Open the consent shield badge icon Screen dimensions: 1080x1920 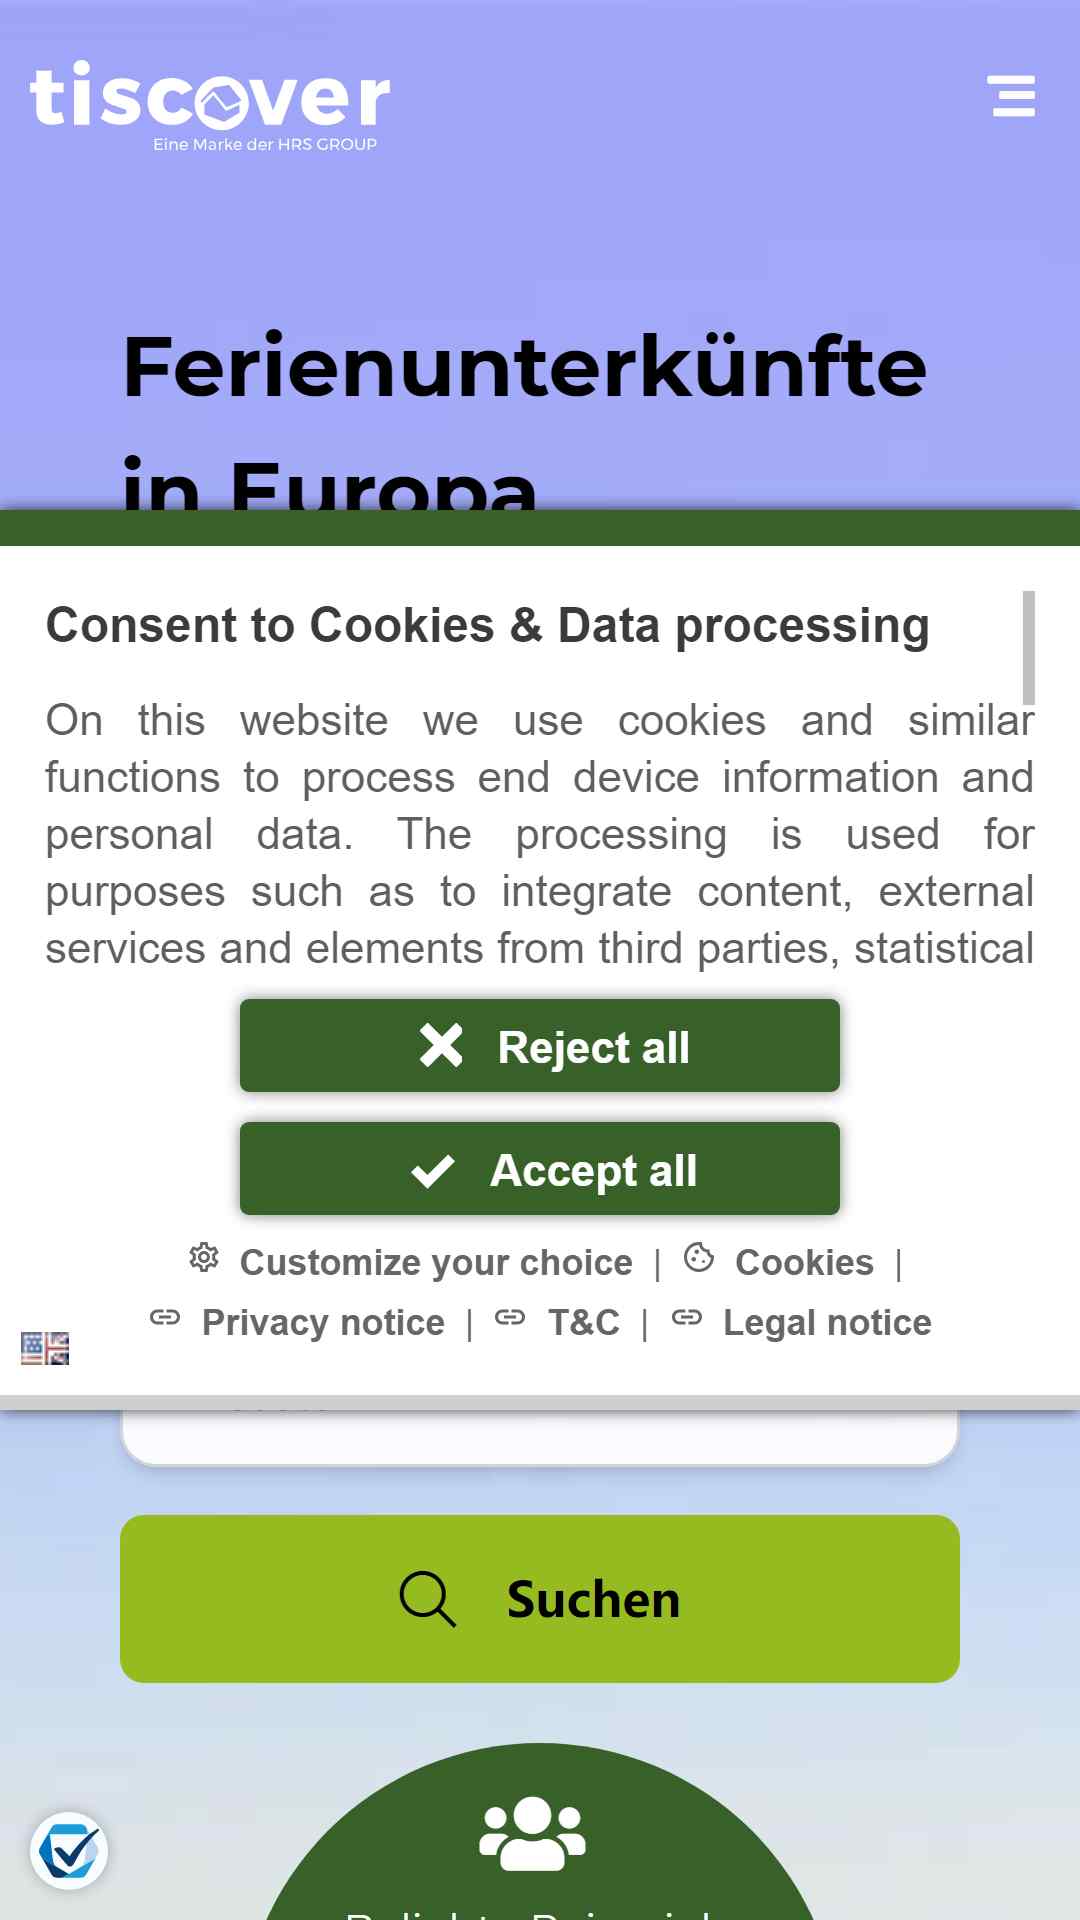(x=69, y=1850)
